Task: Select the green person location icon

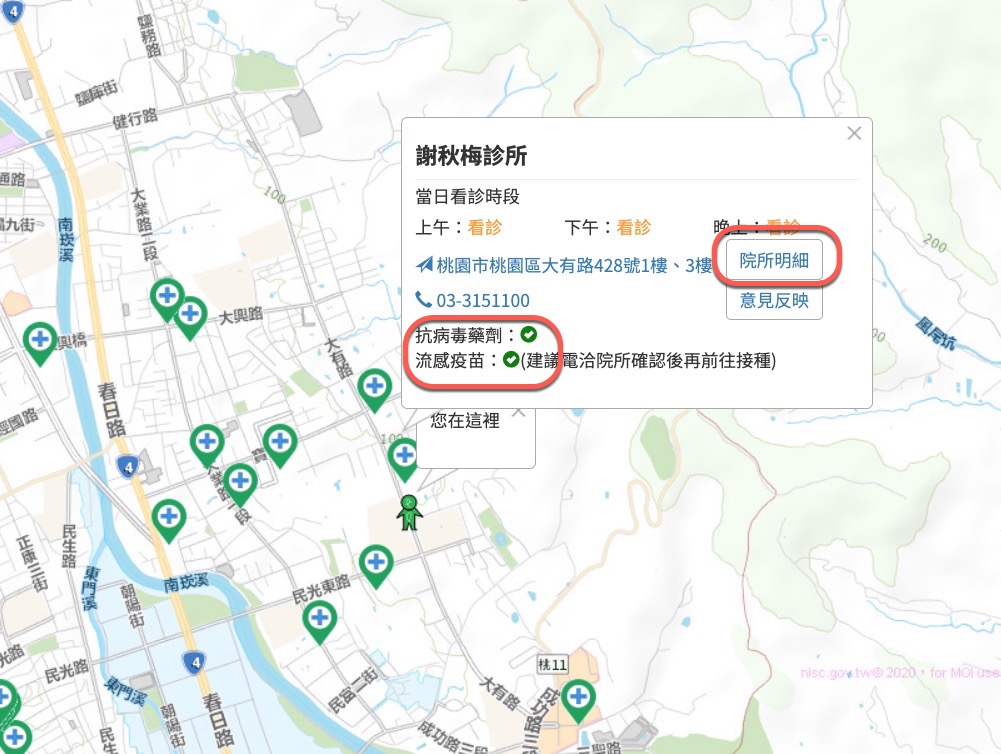Action: coord(409,513)
